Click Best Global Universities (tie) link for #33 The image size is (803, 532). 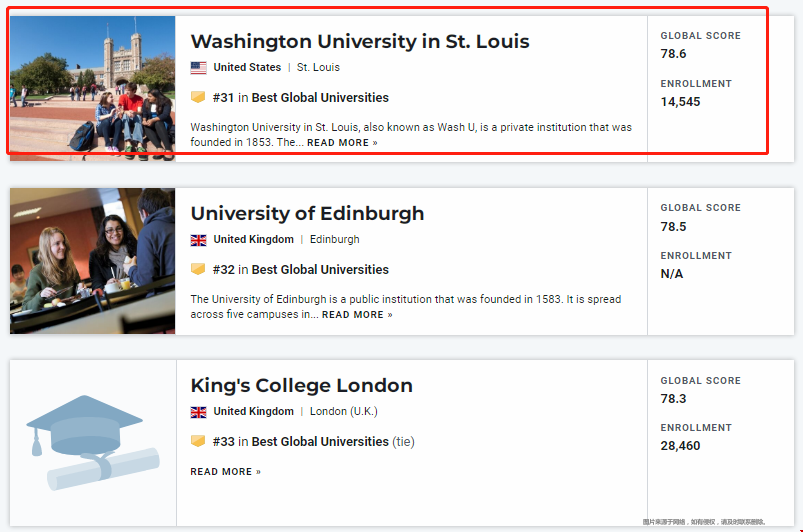pyautogui.click(x=320, y=442)
